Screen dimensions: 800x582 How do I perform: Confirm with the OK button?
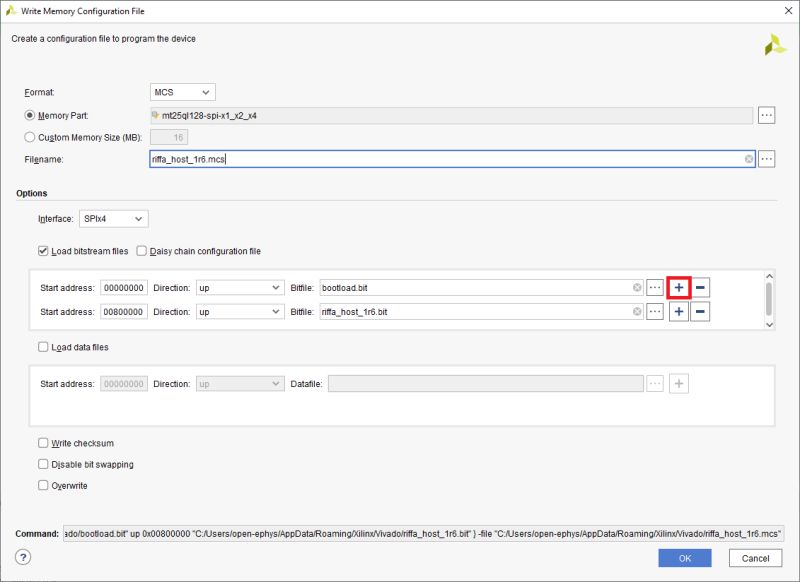683,559
